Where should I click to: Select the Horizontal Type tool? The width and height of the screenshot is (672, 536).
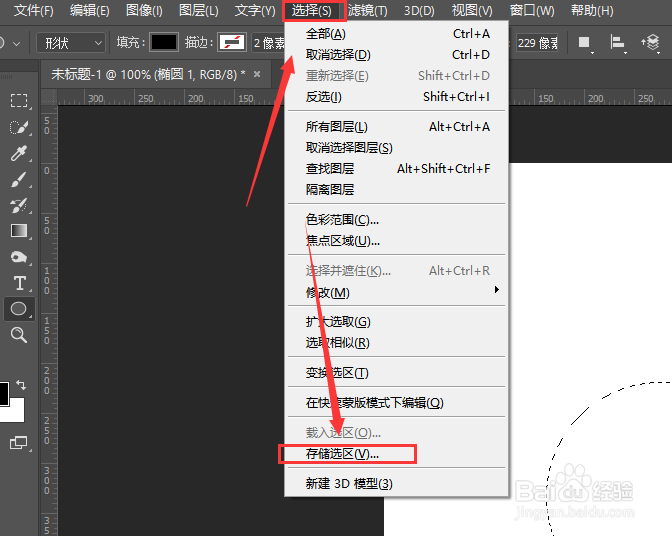[x=19, y=283]
